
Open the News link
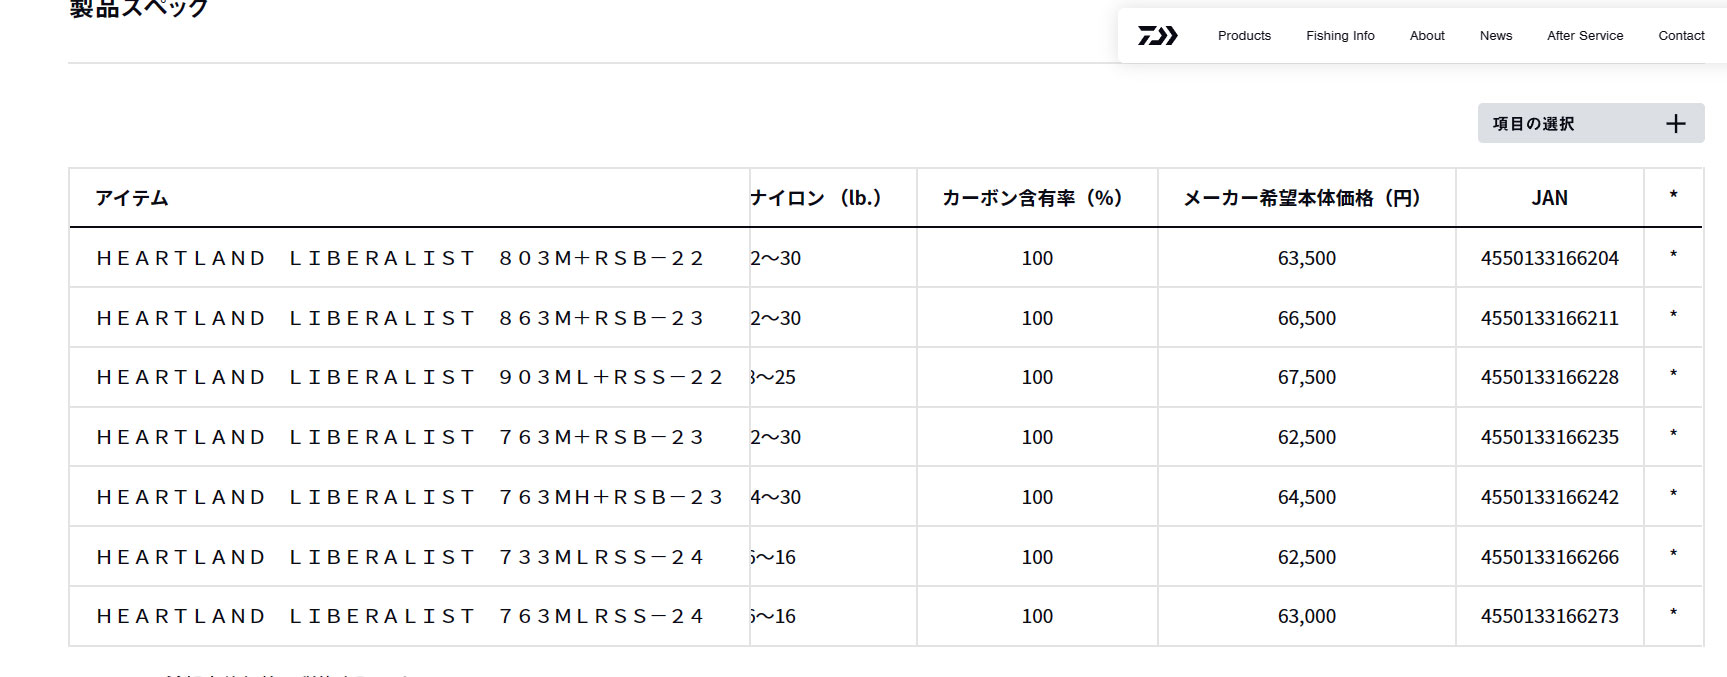click(1496, 36)
